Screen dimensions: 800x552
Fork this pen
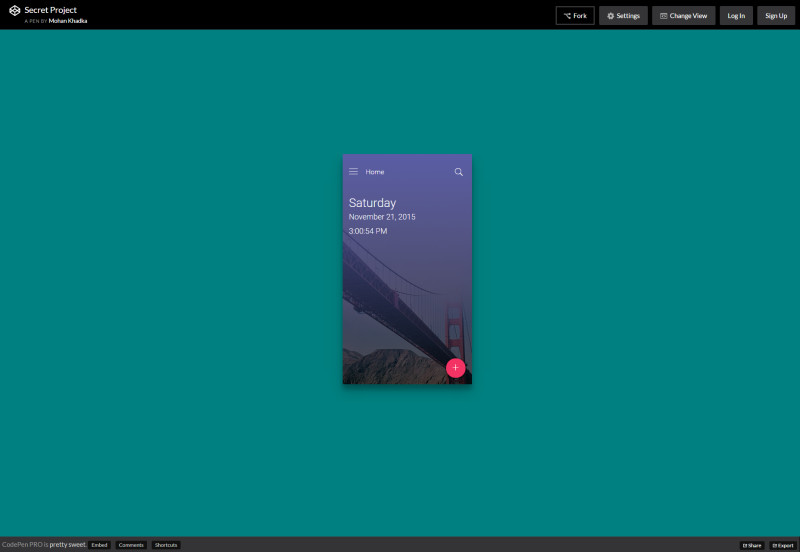tap(575, 16)
